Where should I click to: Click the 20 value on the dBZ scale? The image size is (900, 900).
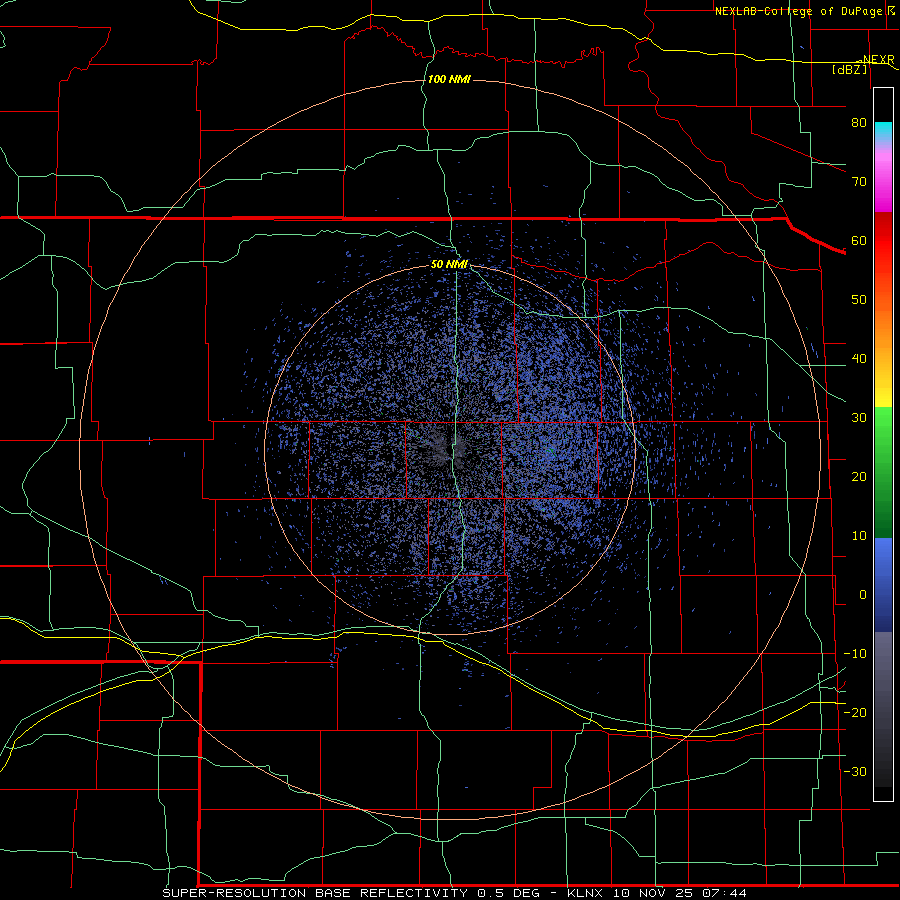tap(859, 476)
